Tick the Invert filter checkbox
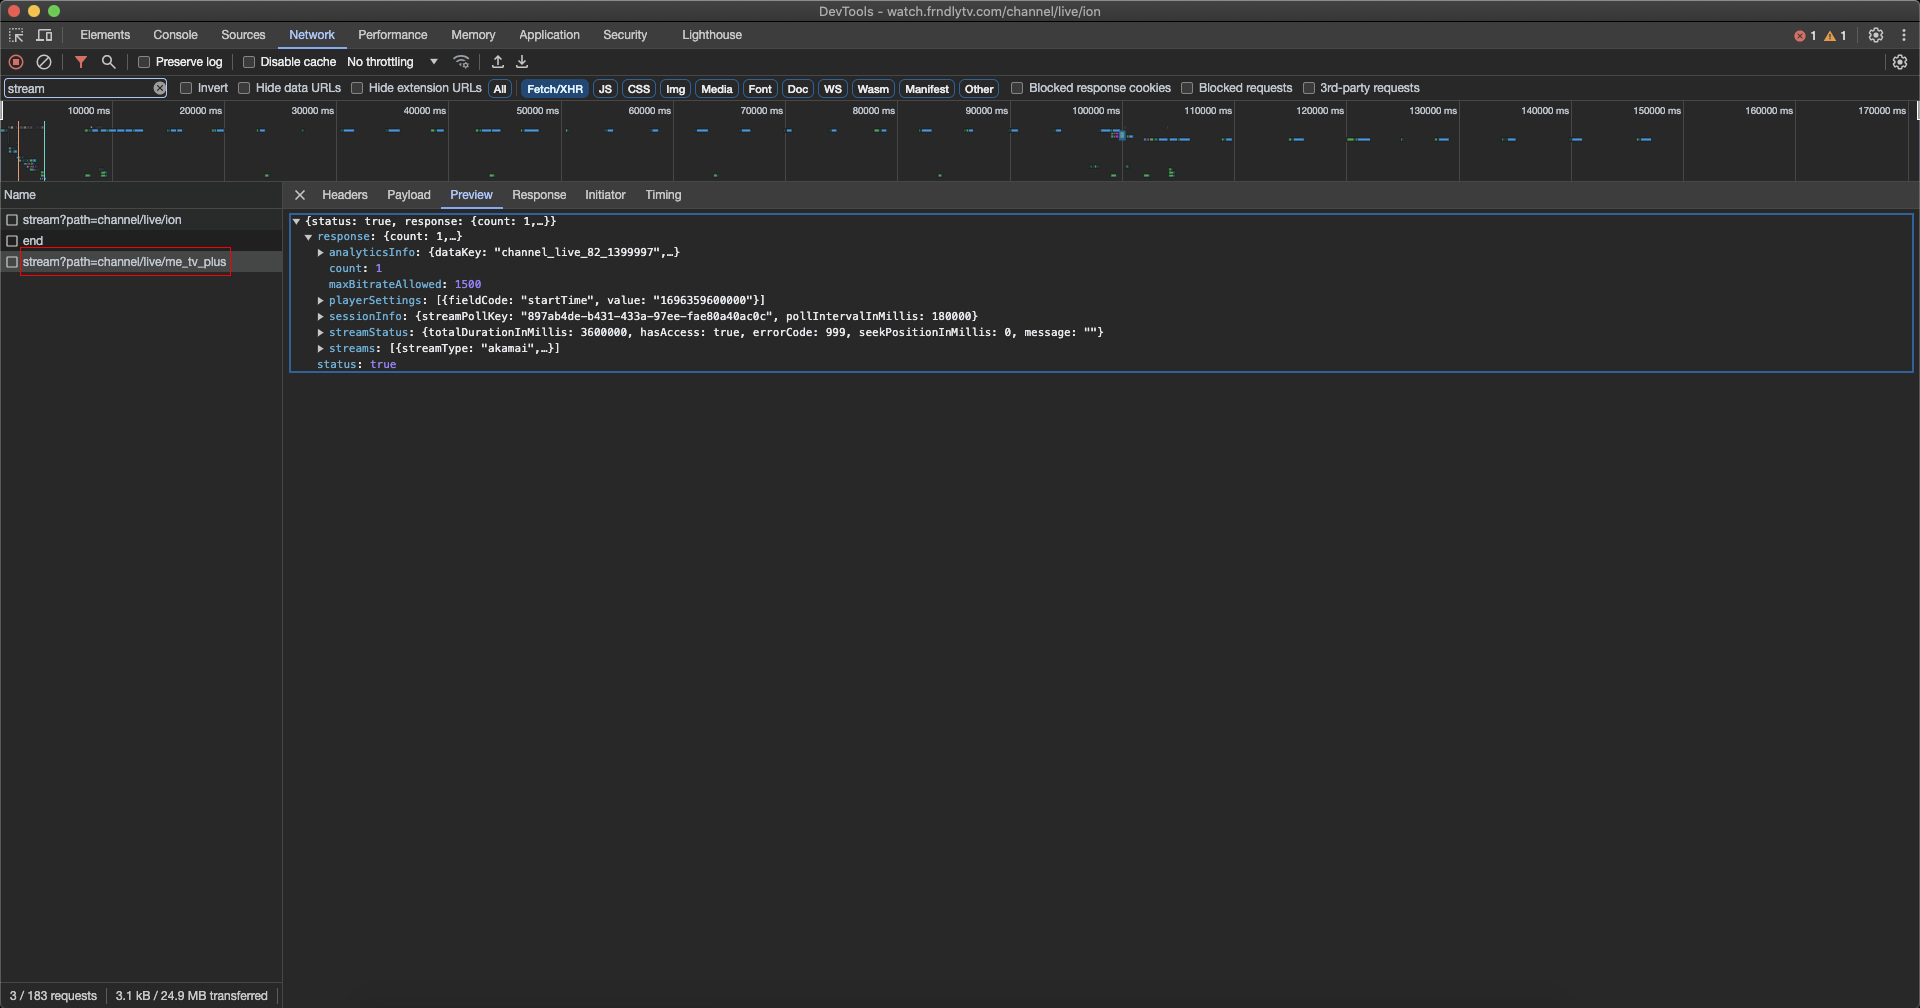The height and width of the screenshot is (1008, 1920). tap(186, 88)
